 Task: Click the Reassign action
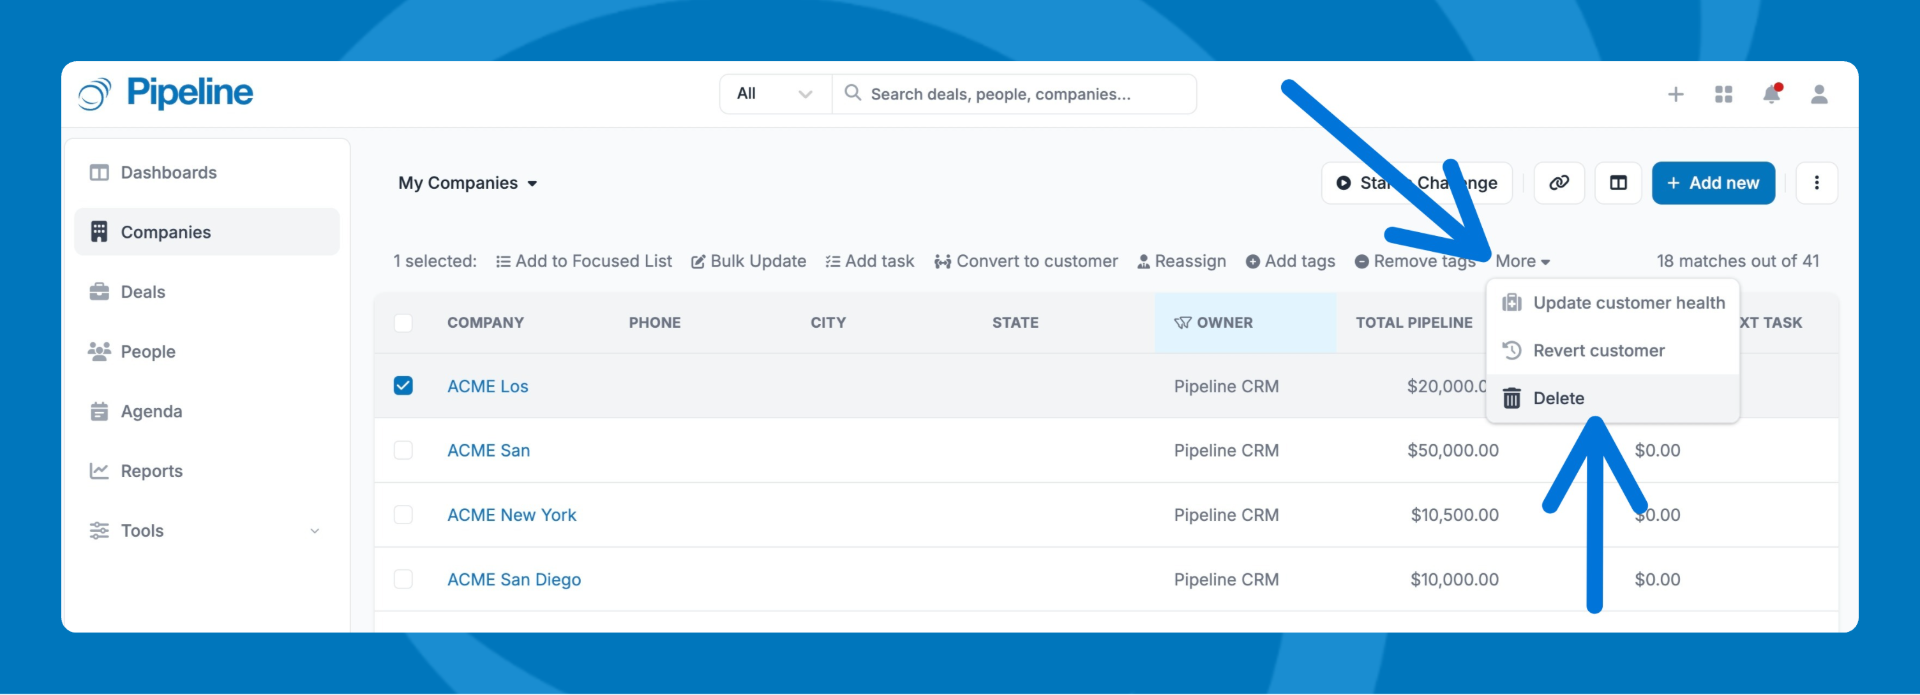pos(1181,261)
